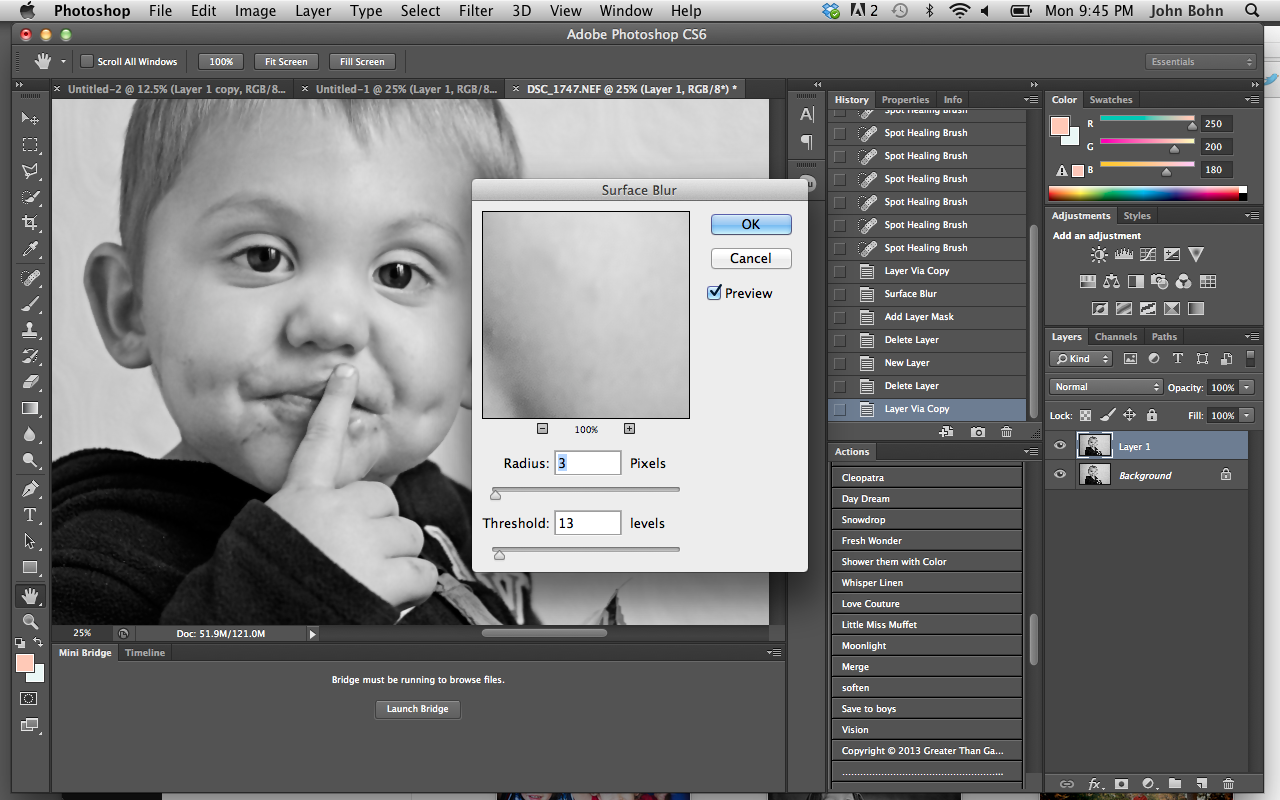Click the foreground color swatch in Color panel
1280x800 pixels.
pyautogui.click(x=1059, y=126)
